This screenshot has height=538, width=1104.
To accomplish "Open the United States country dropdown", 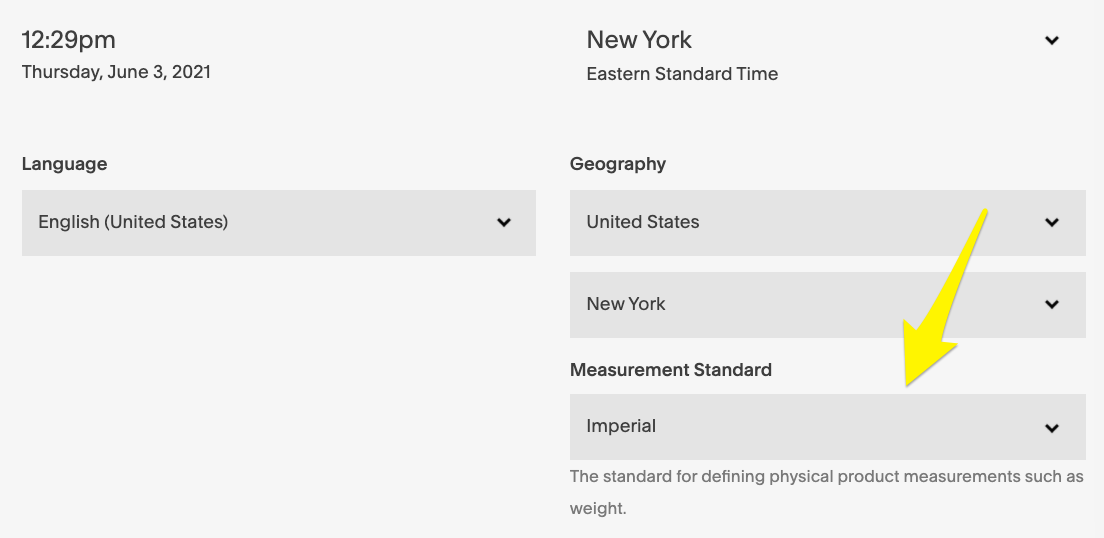I will [827, 223].
